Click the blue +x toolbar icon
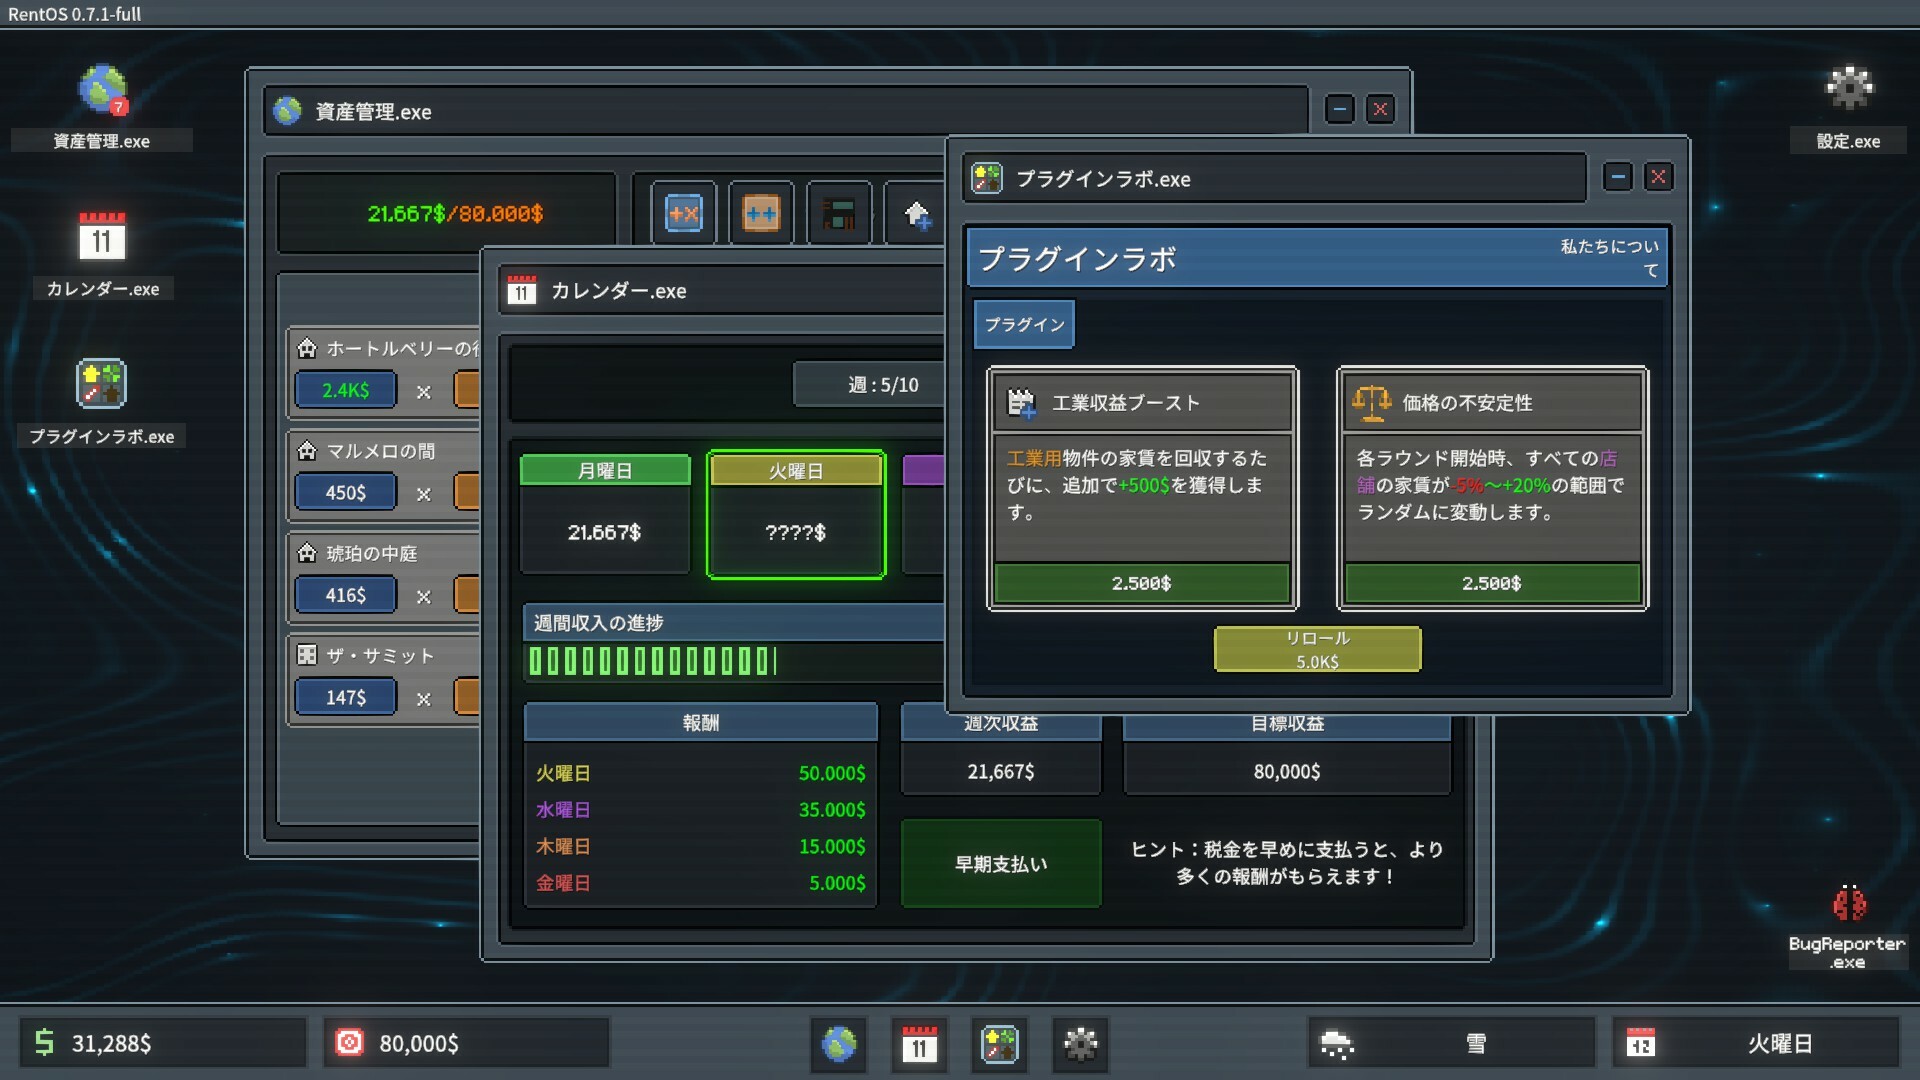1920x1080 pixels. [x=684, y=213]
